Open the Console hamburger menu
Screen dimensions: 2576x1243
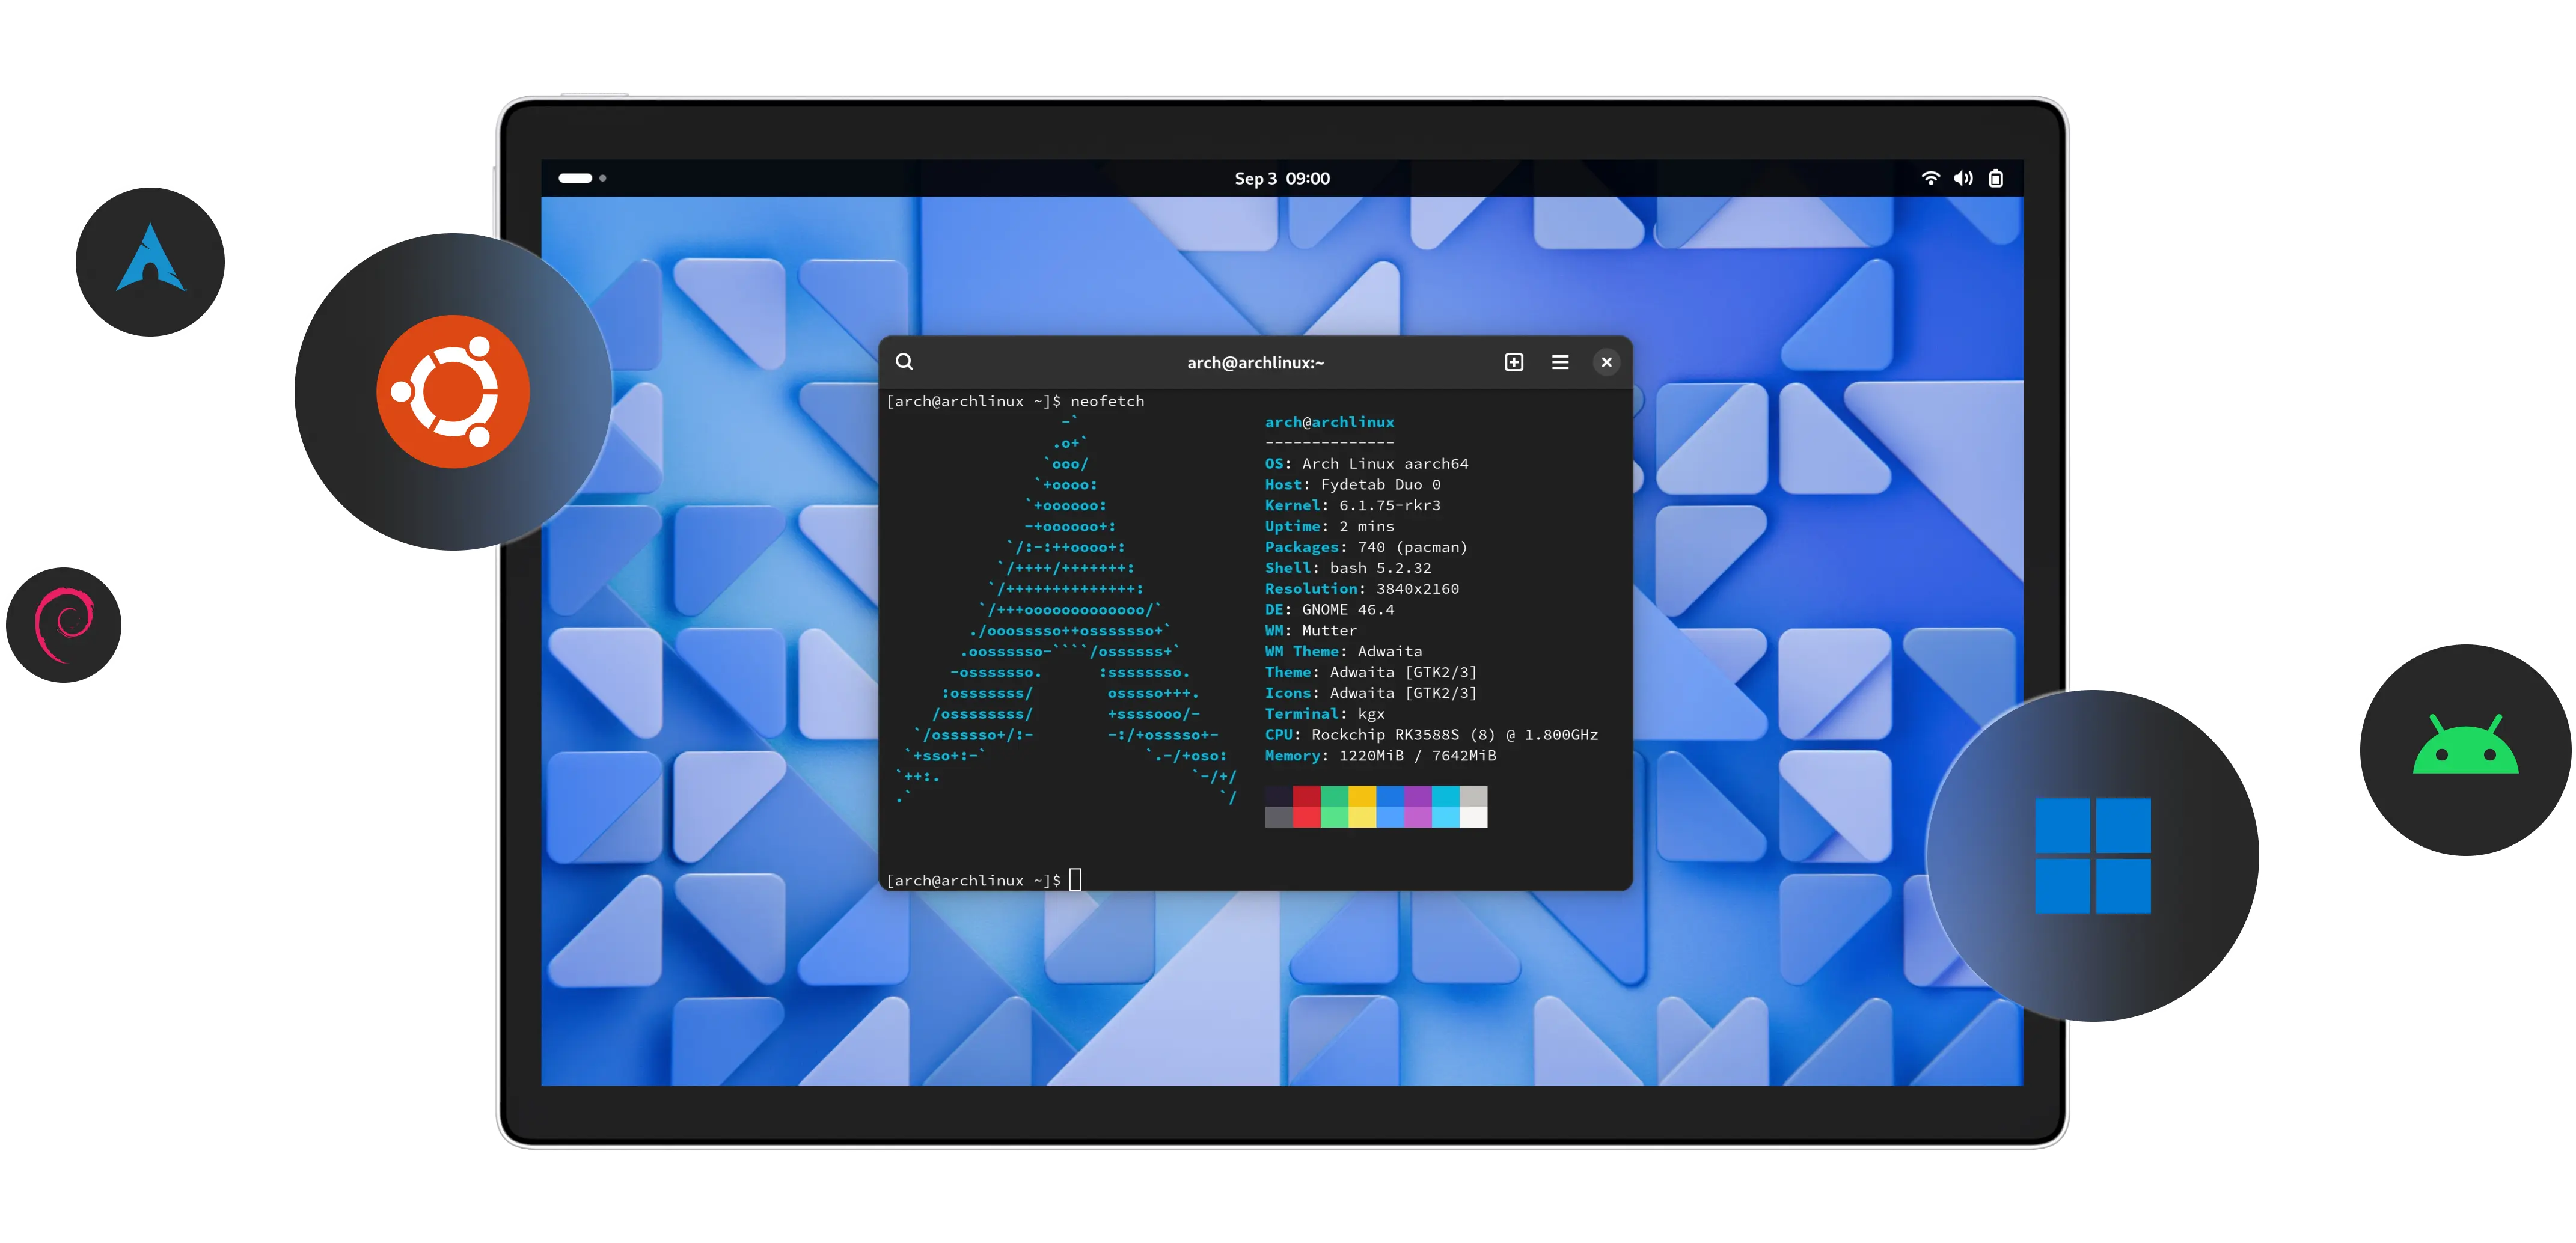(1560, 362)
